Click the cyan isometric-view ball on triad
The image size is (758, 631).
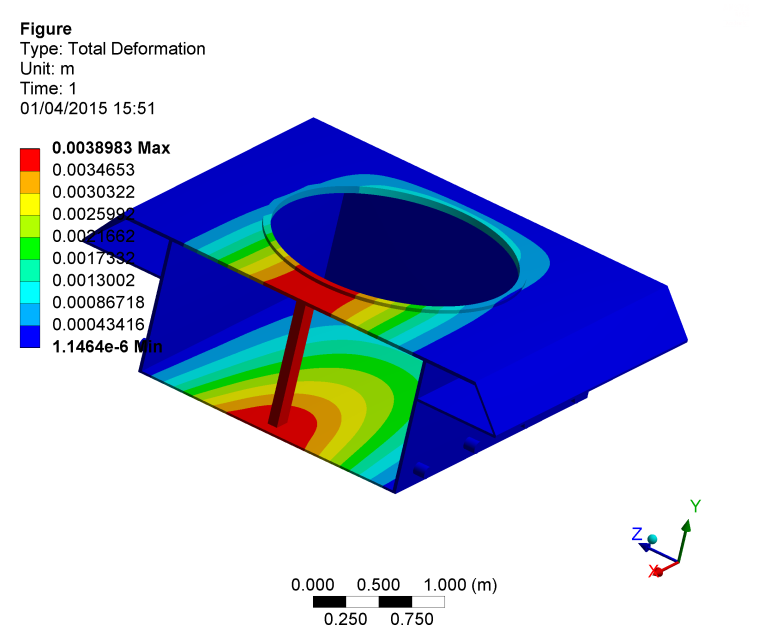tap(652, 539)
